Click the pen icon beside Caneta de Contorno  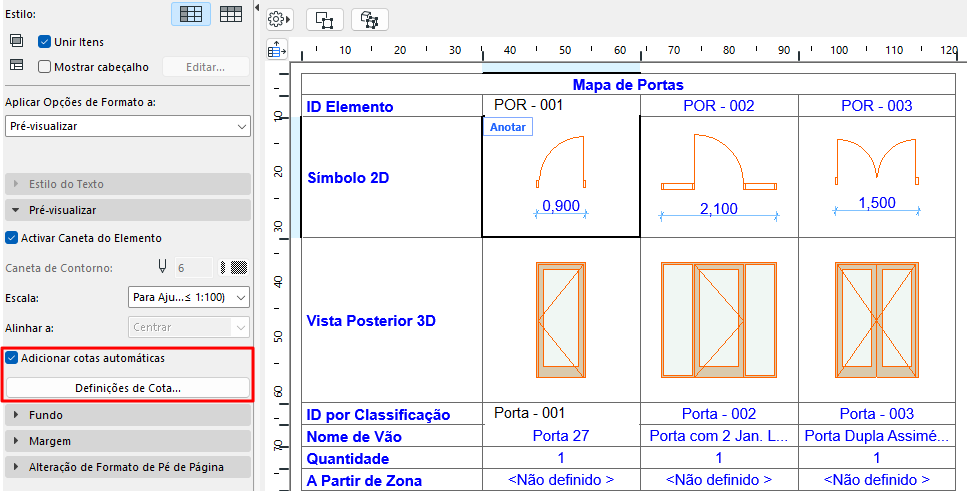tap(162, 267)
